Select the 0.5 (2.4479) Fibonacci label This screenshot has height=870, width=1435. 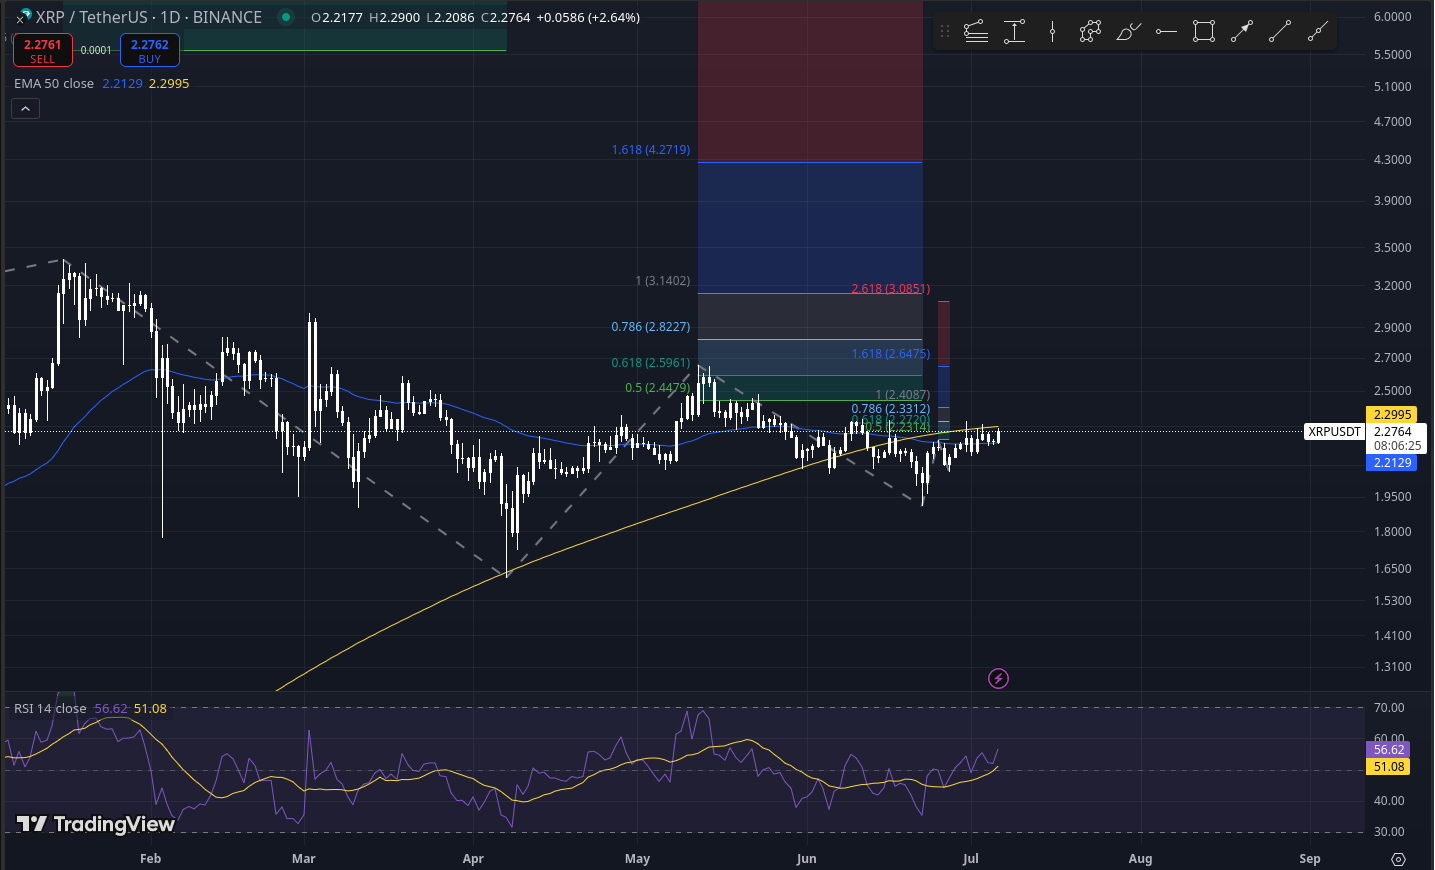pyautogui.click(x=657, y=388)
